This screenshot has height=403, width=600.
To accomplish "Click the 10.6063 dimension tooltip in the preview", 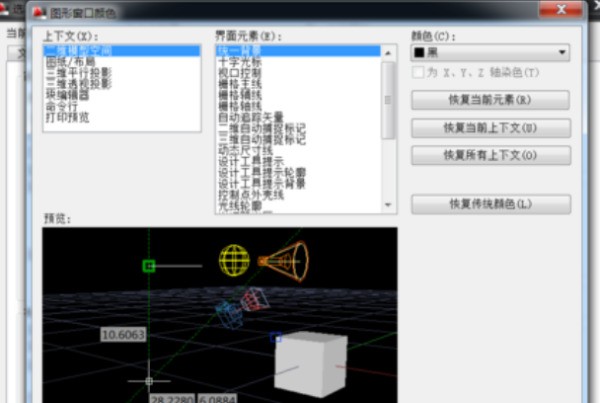I will coord(123,335).
